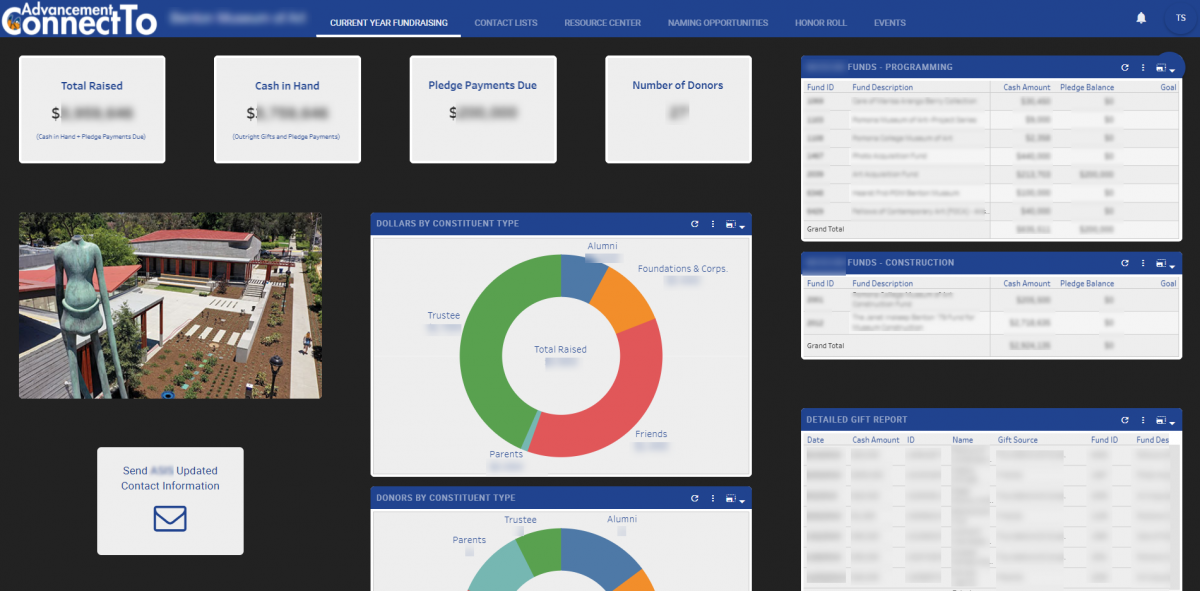Refresh the Donors by Constituent Type chart

[x=695, y=498]
